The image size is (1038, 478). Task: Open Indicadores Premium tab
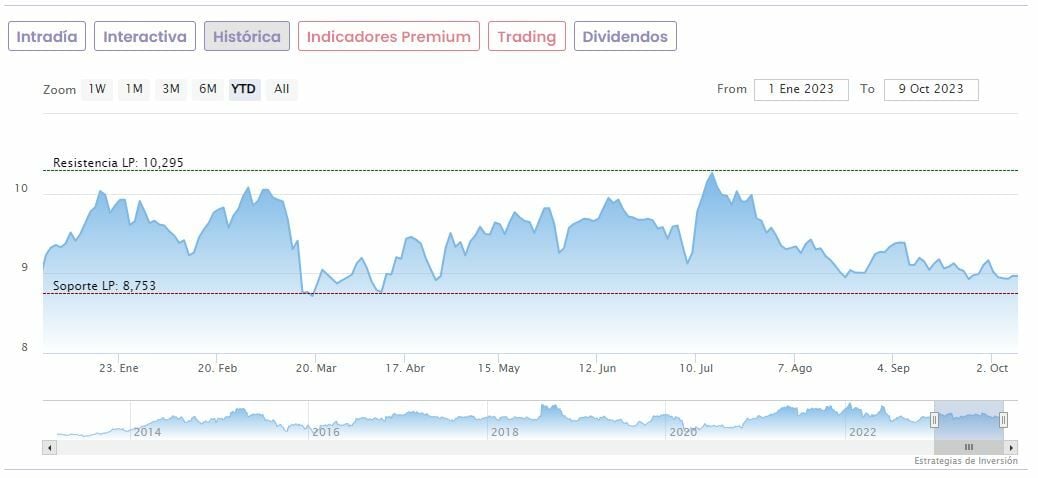point(388,37)
